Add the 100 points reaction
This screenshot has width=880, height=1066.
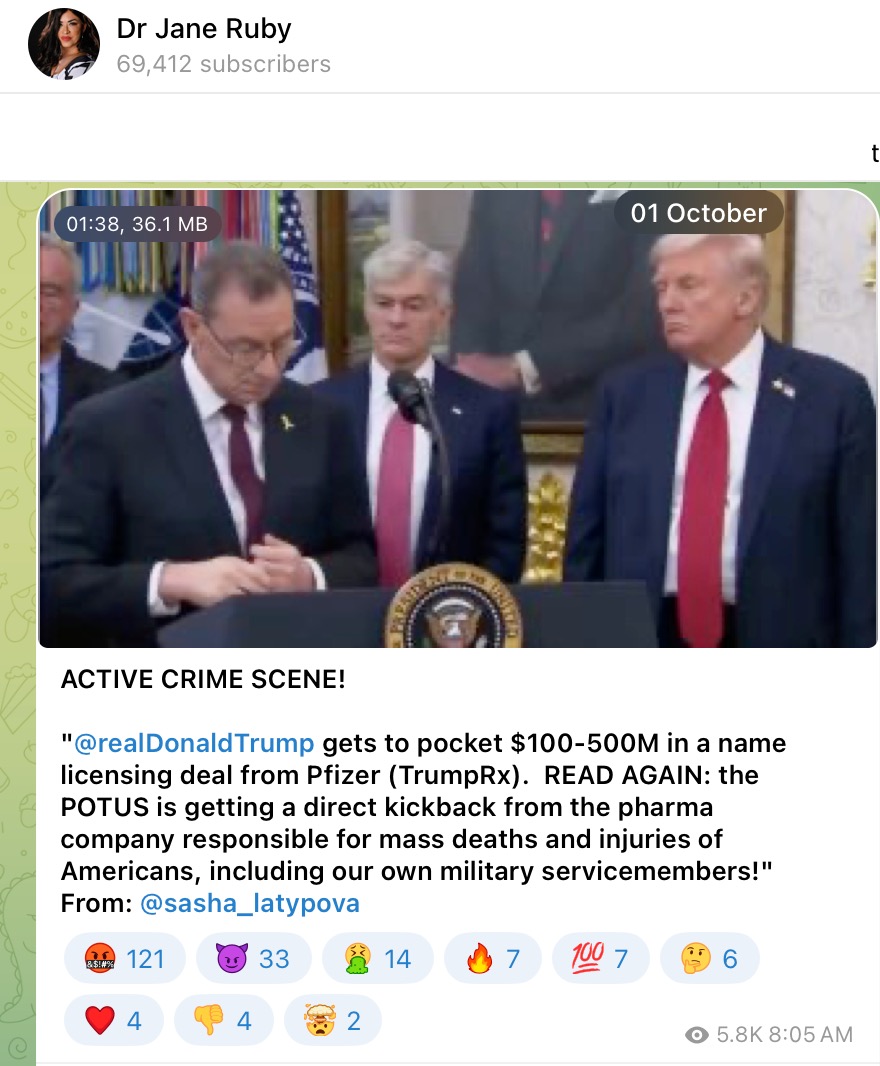tap(600, 959)
